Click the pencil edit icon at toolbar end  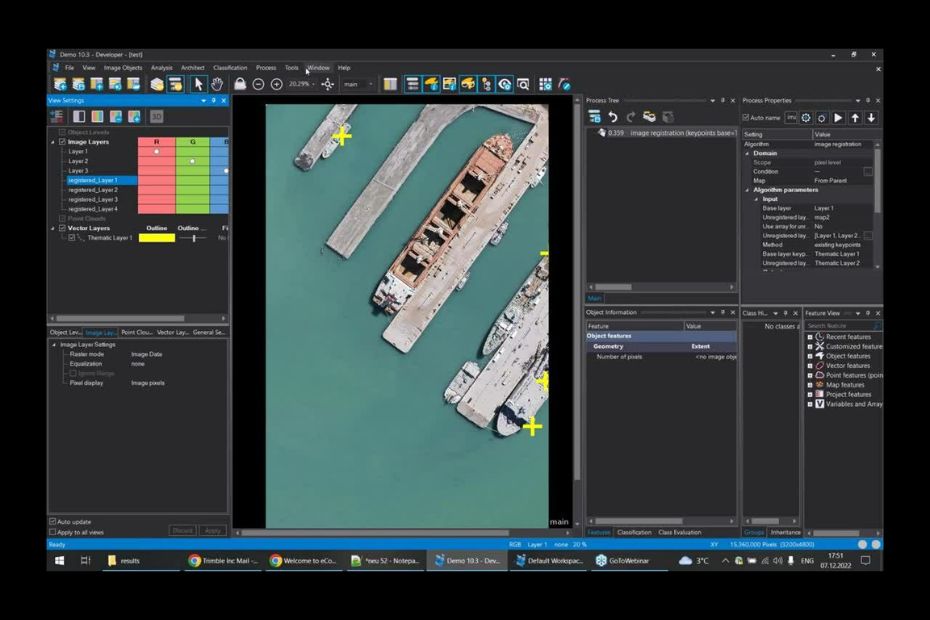[x=564, y=84]
